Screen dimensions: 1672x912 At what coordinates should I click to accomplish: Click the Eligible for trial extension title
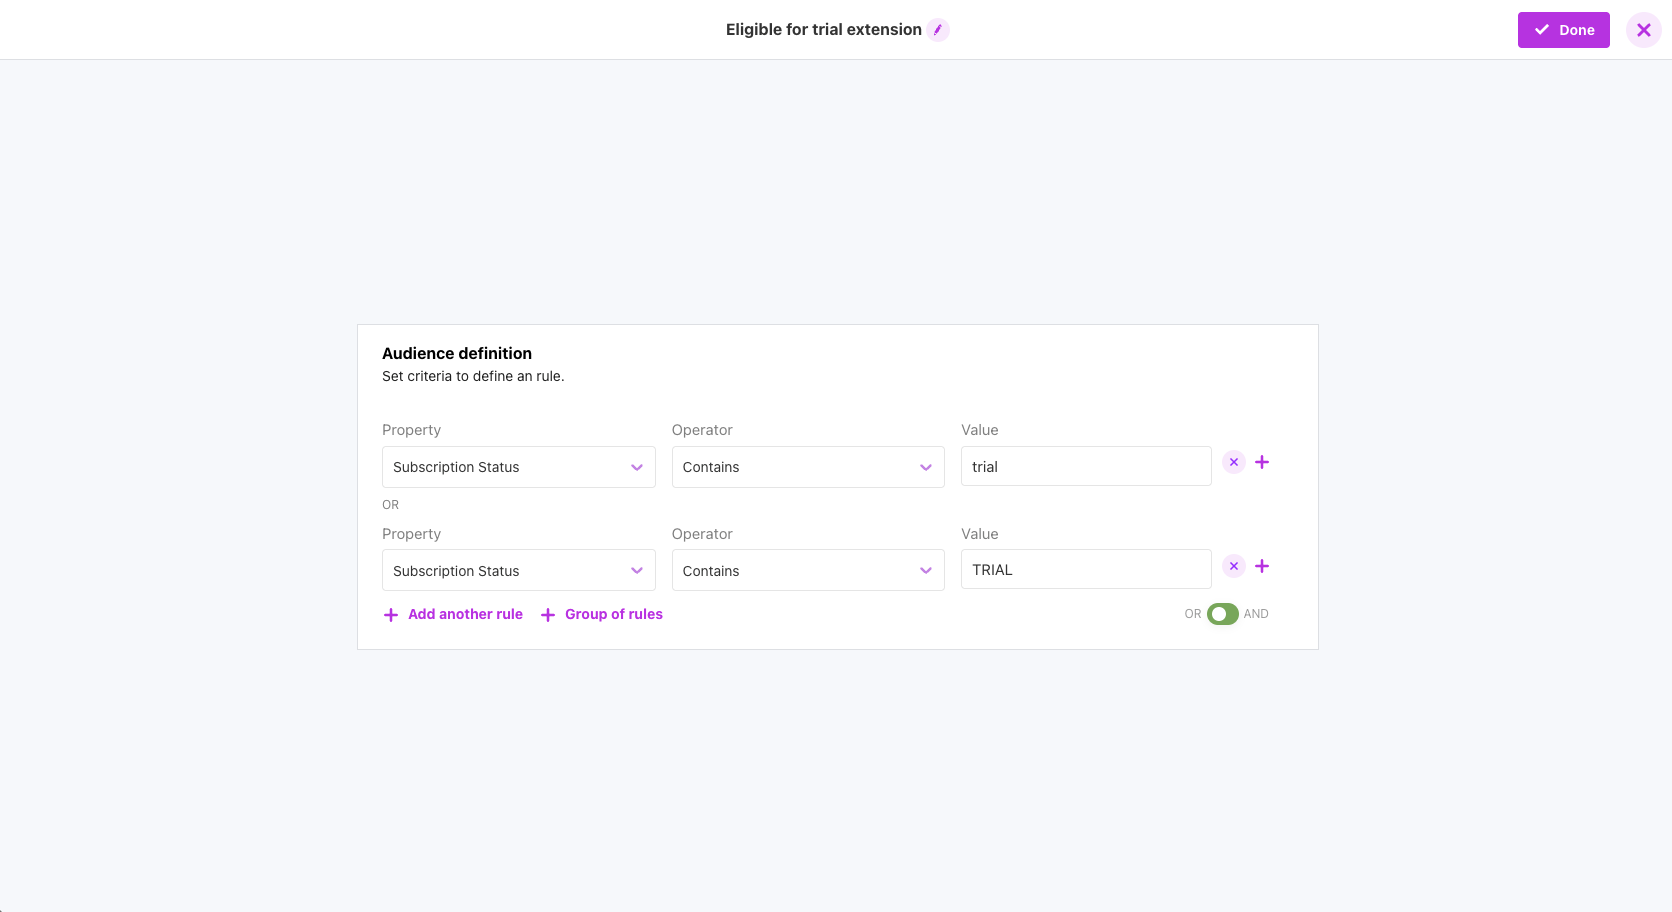(x=824, y=29)
